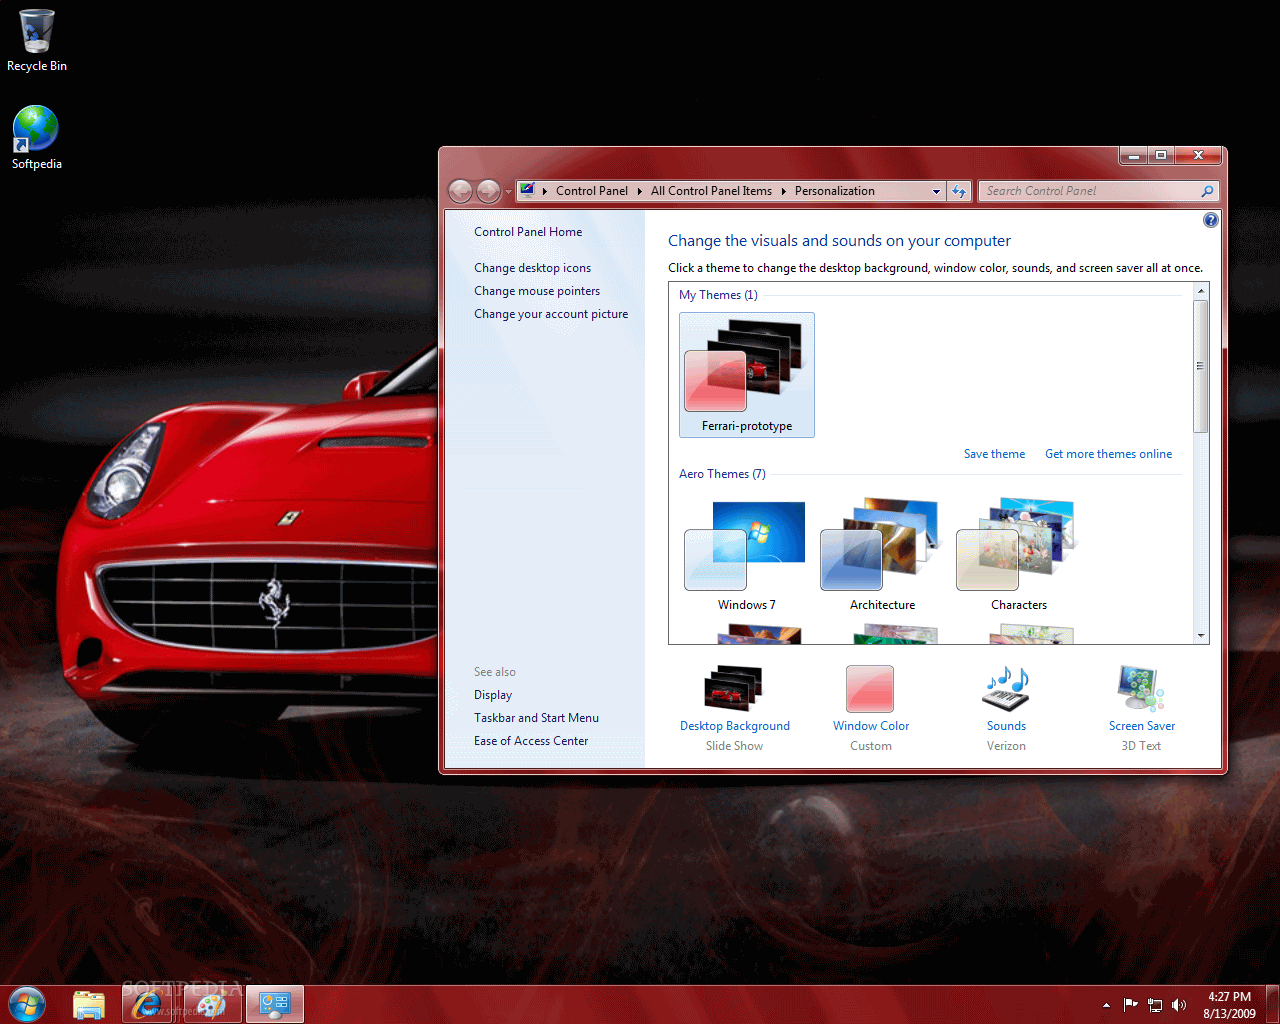The height and width of the screenshot is (1024, 1280).
Task: Click Personalization breadcrumb
Action: click(x=835, y=191)
